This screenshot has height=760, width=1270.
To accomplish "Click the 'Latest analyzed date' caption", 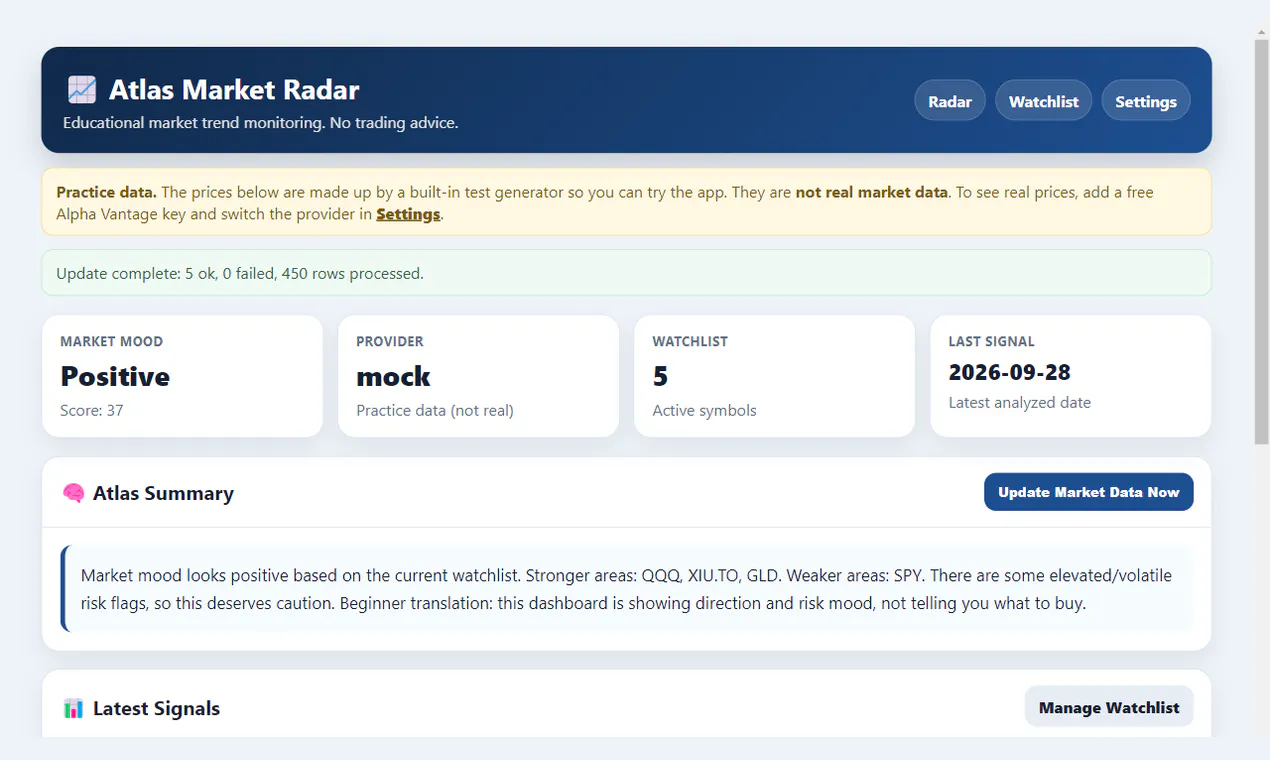I will (1019, 402).
